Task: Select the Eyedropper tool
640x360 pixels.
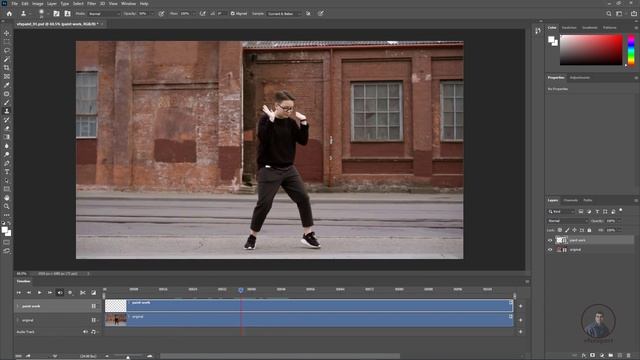Action: (x=7, y=85)
